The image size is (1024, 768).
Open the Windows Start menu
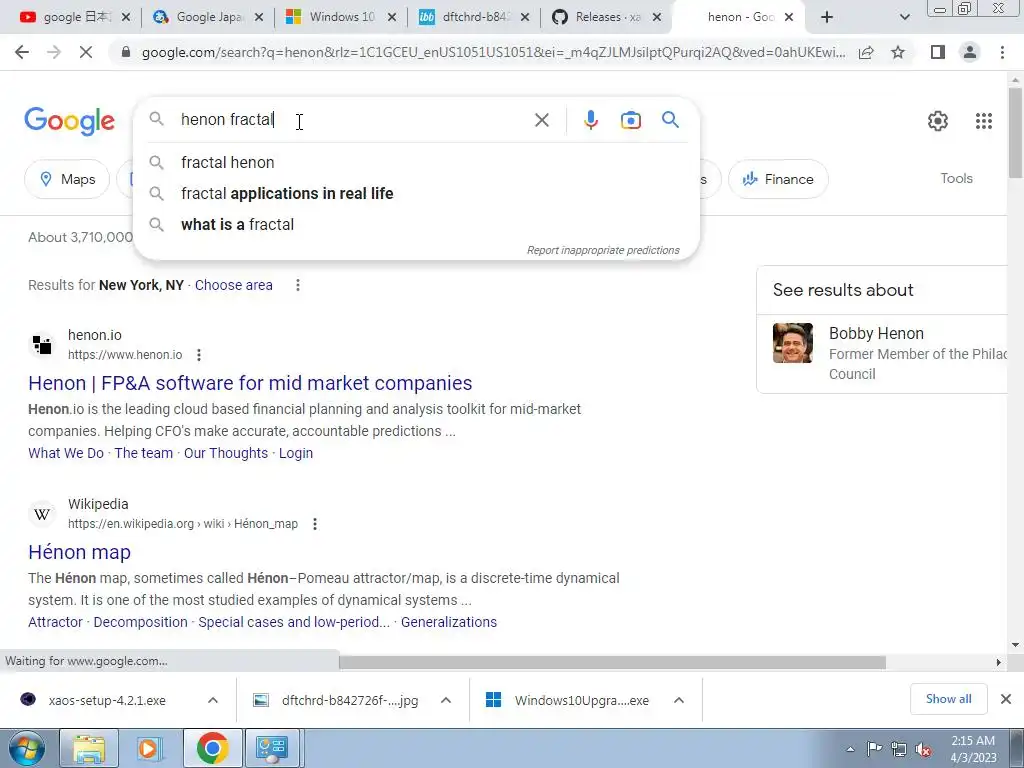coord(27,748)
